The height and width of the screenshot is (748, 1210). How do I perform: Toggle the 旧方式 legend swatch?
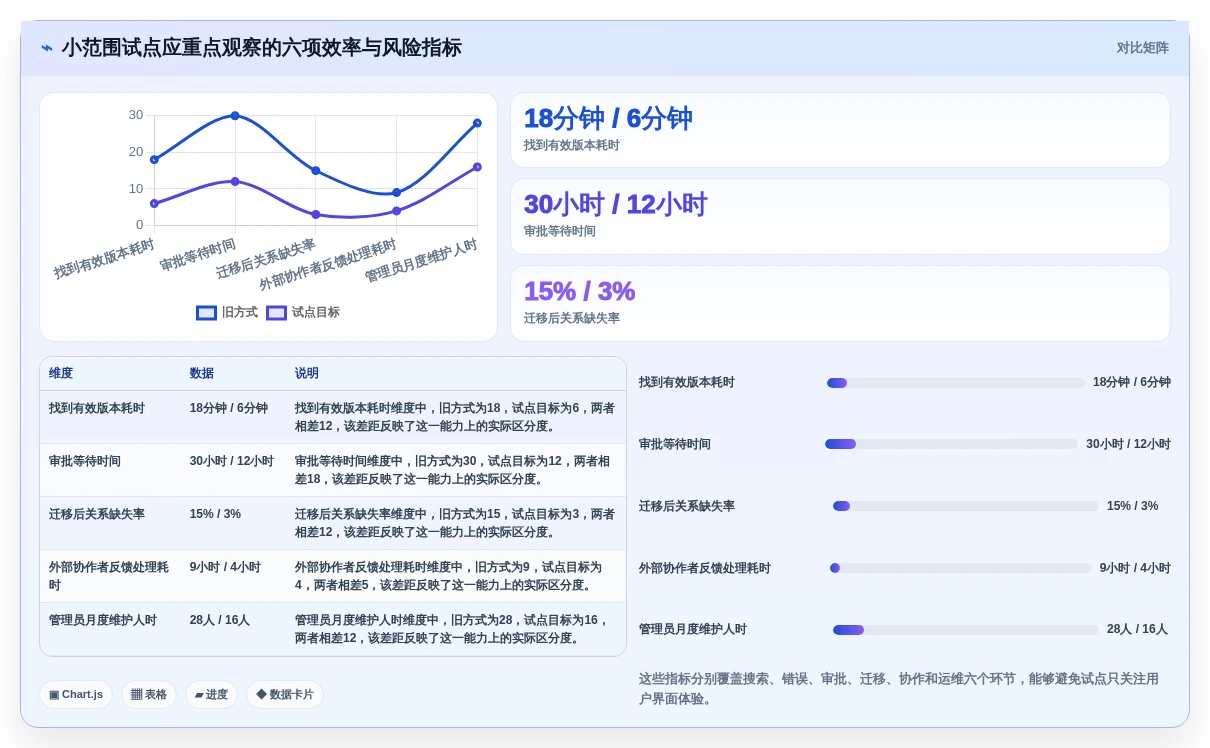coord(207,313)
